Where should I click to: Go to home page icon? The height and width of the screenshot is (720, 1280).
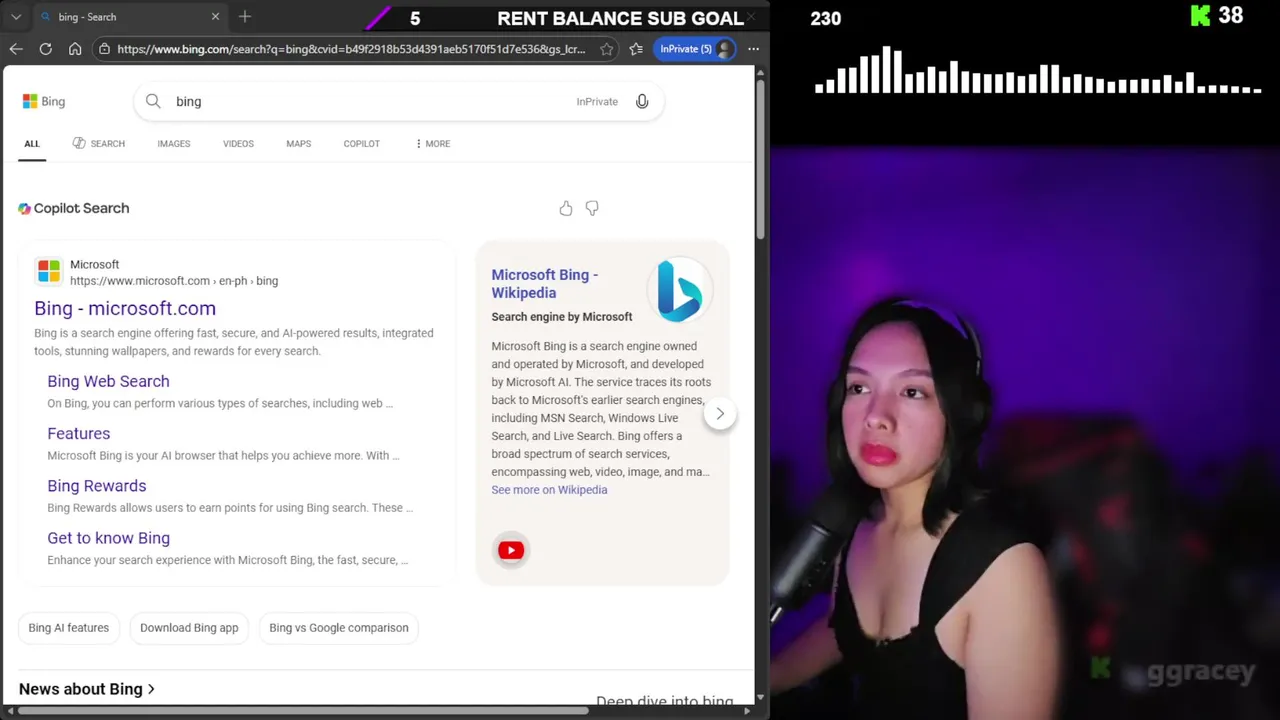[75, 49]
